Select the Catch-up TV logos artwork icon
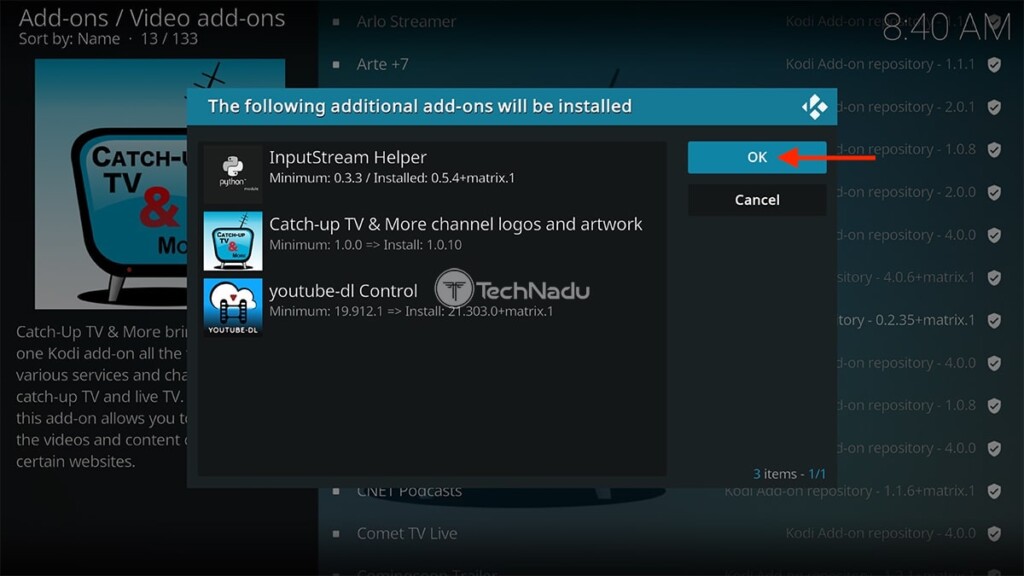This screenshot has width=1024, height=576. 232,241
